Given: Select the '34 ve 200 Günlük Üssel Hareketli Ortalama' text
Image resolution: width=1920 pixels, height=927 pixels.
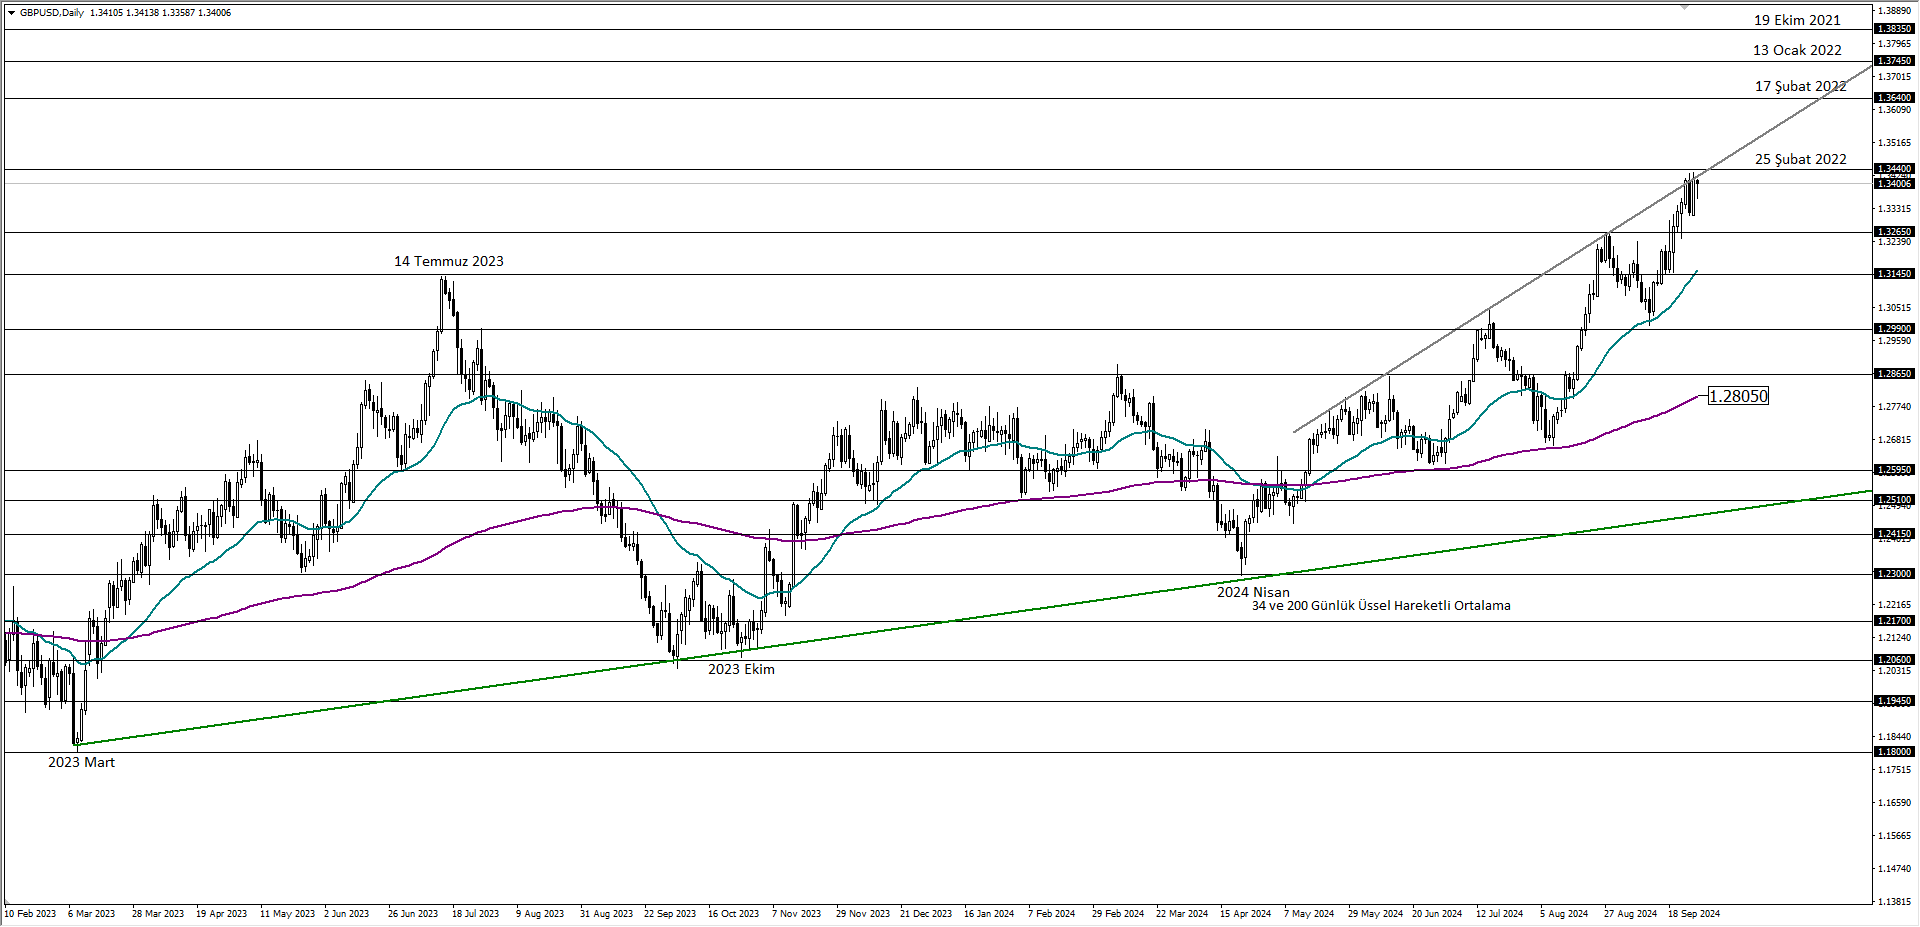Looking at the screenshot, I should pos(1381,605).
